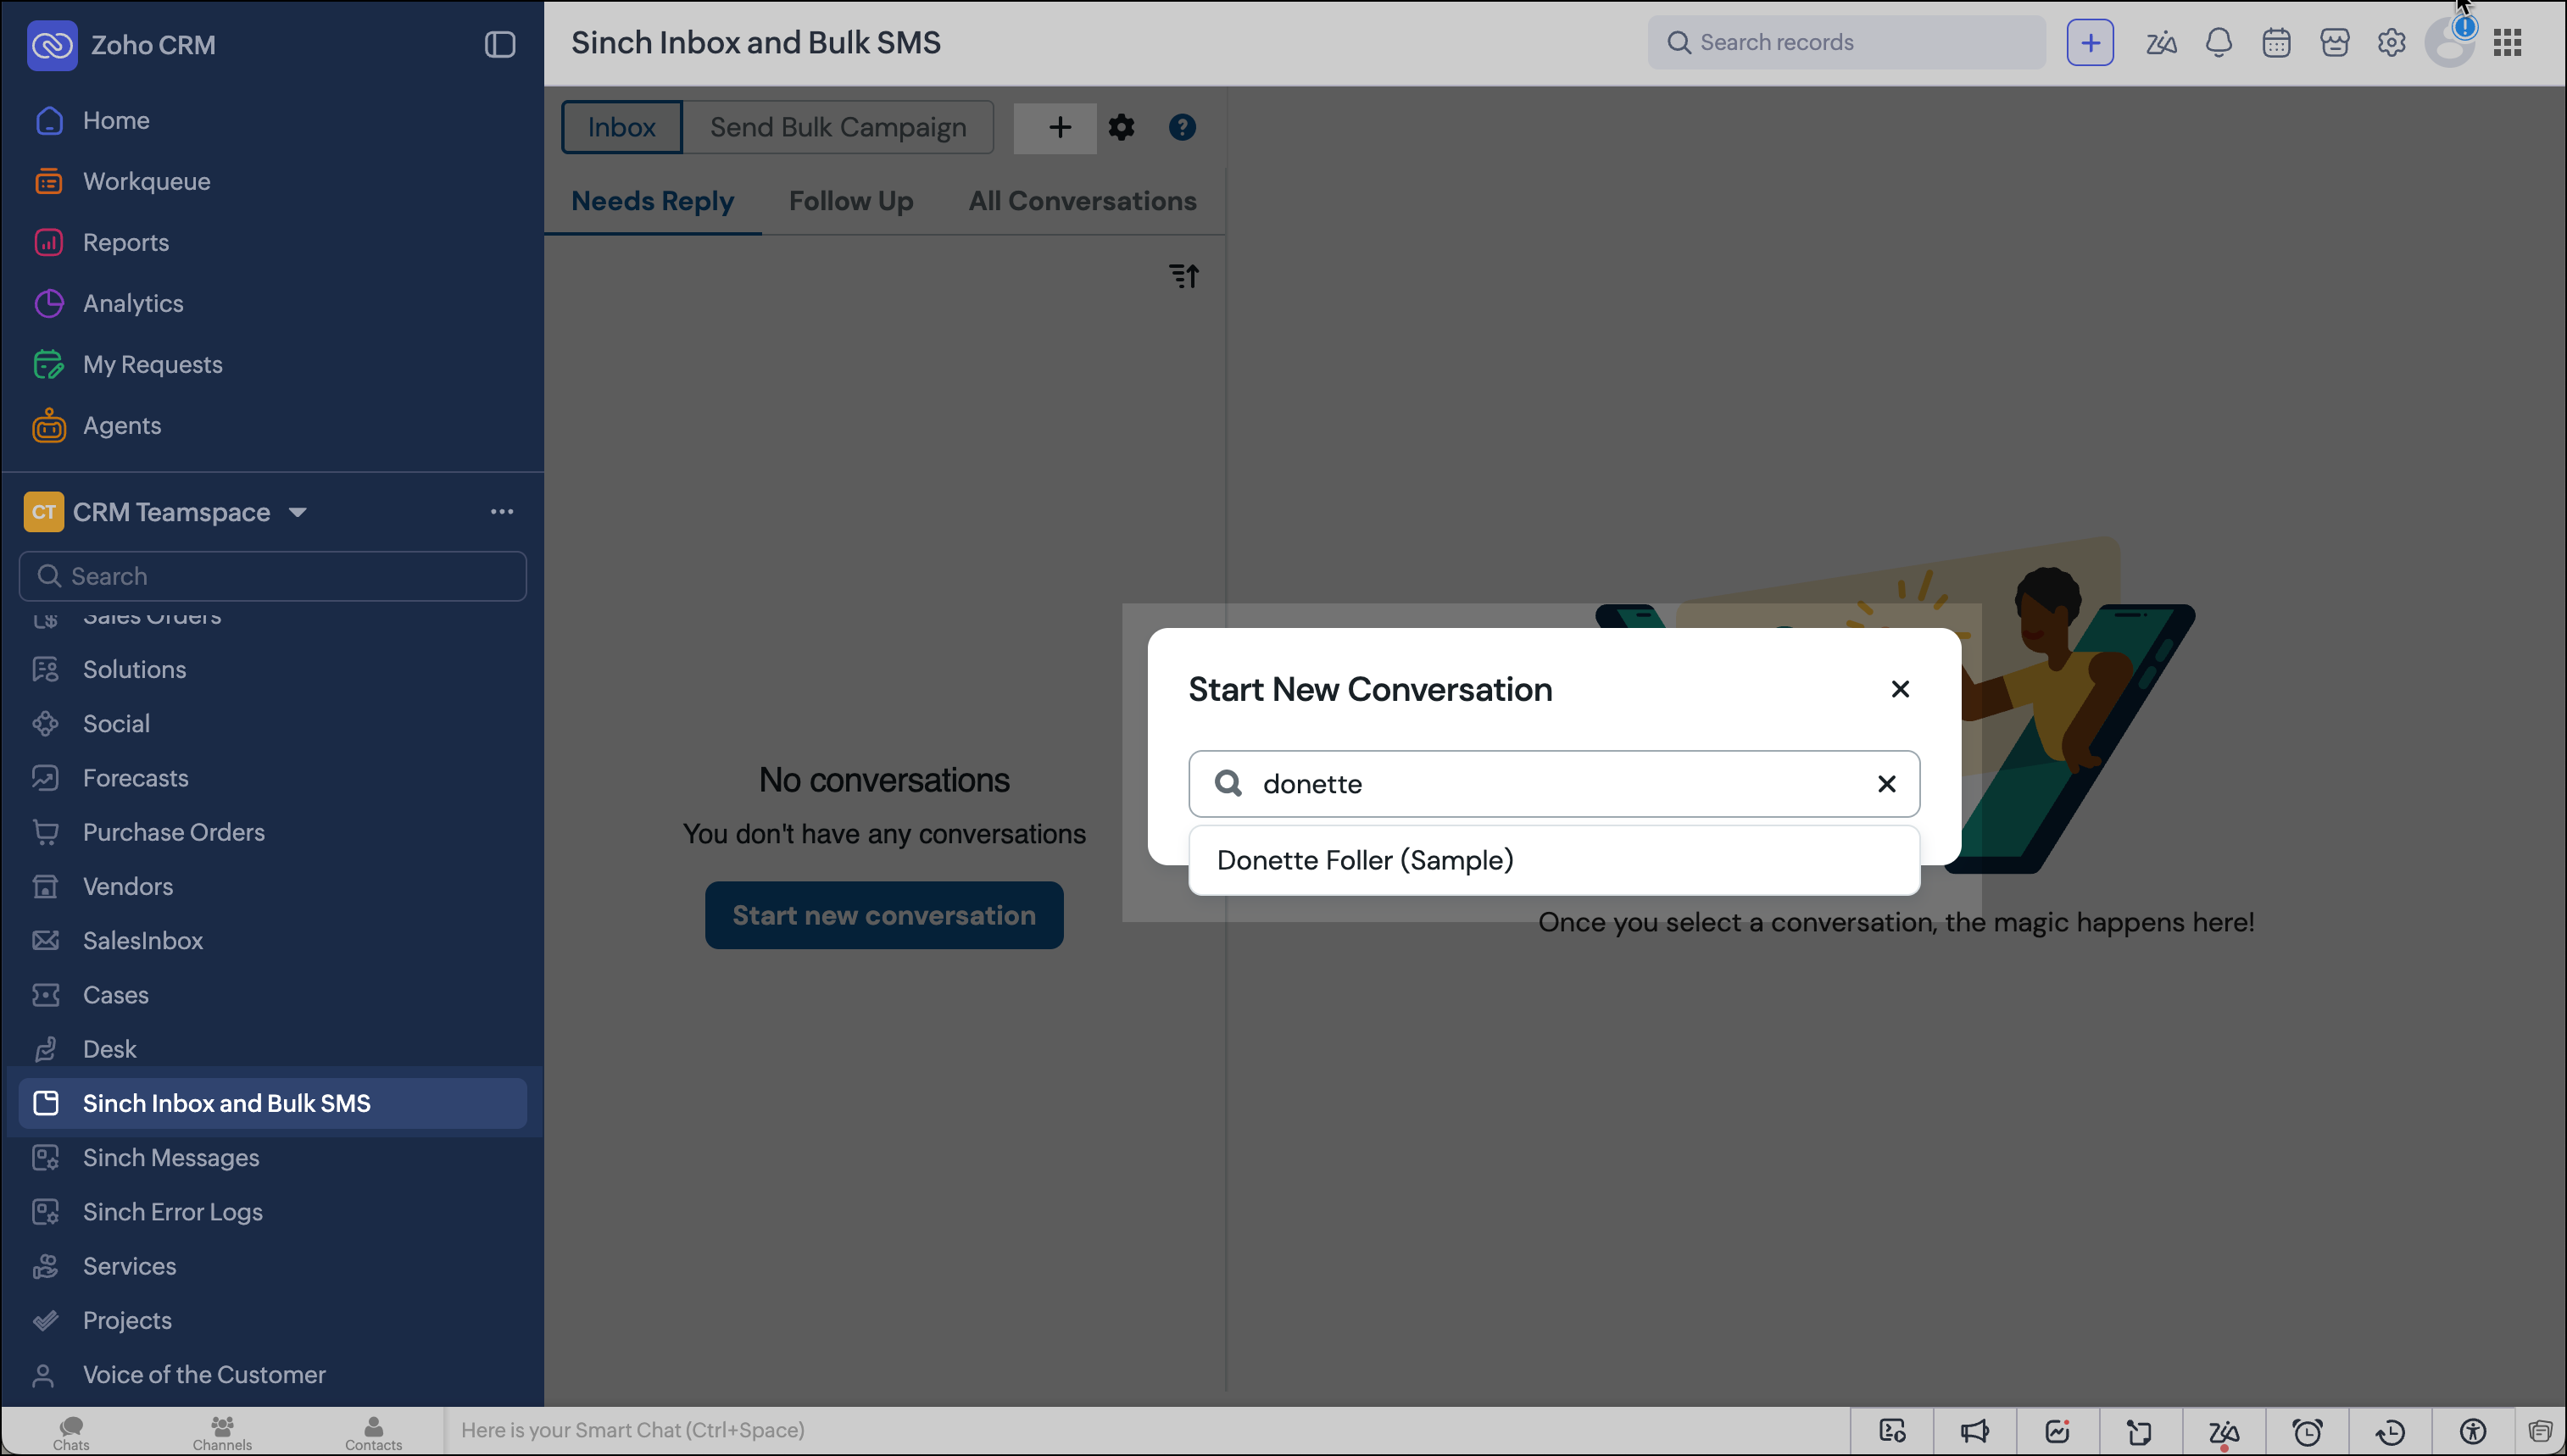
Task: Open the user profile avatar
Action: 2449,43
